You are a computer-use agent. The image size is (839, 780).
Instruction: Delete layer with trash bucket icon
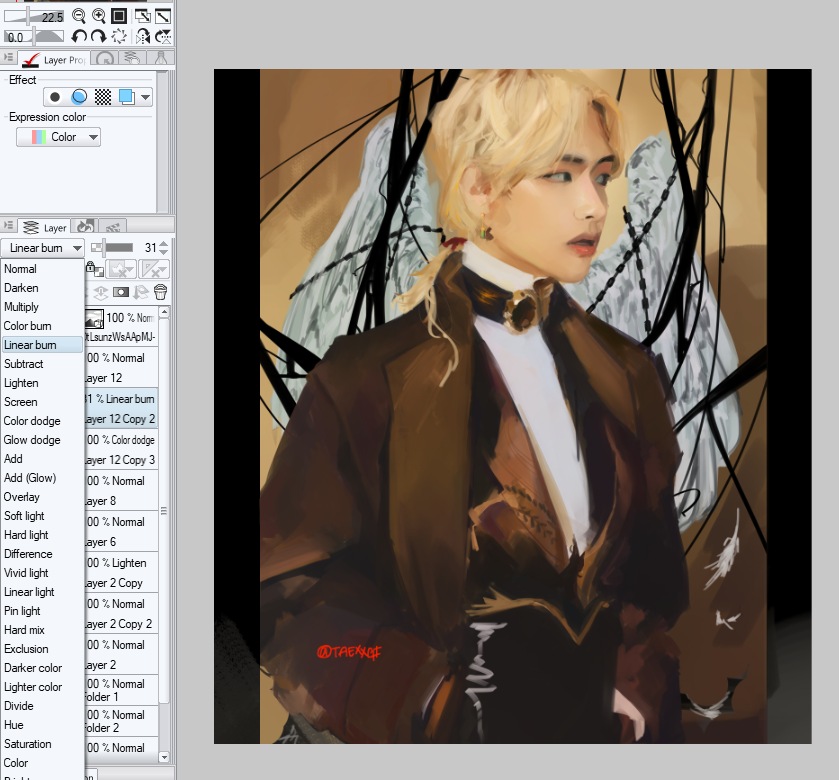(161, 292)
